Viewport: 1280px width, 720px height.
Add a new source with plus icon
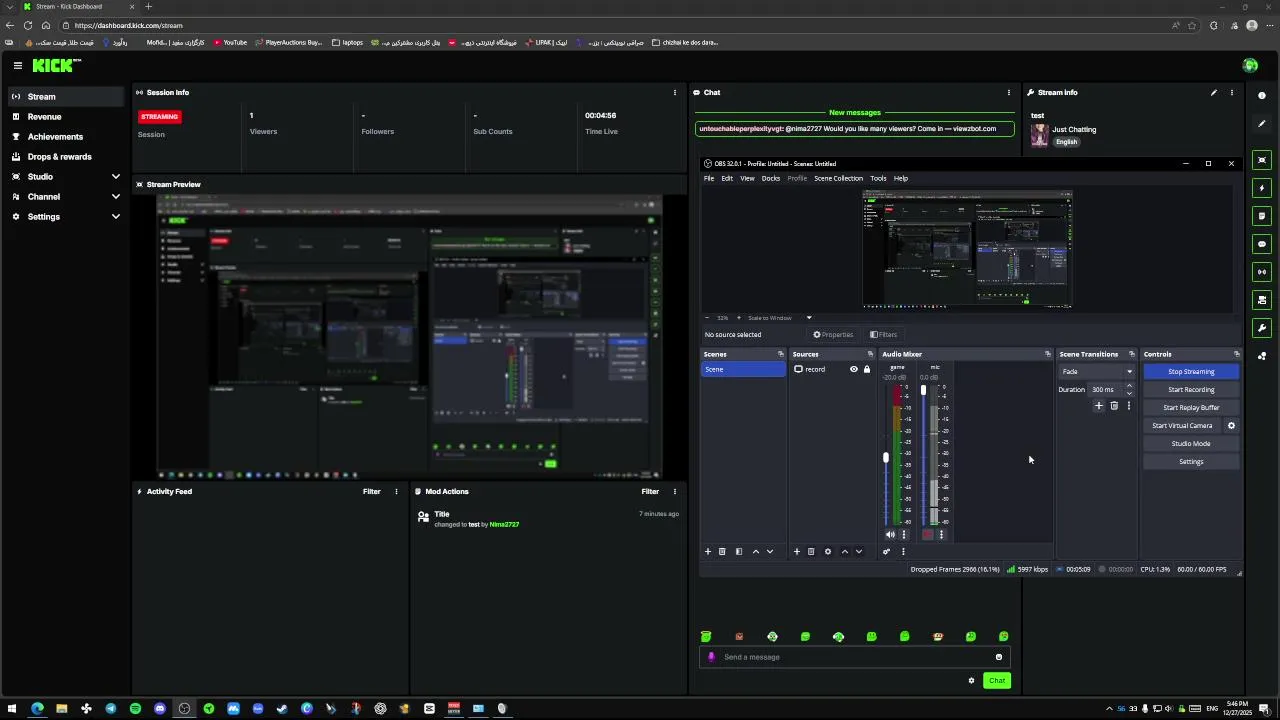[797, 552]
